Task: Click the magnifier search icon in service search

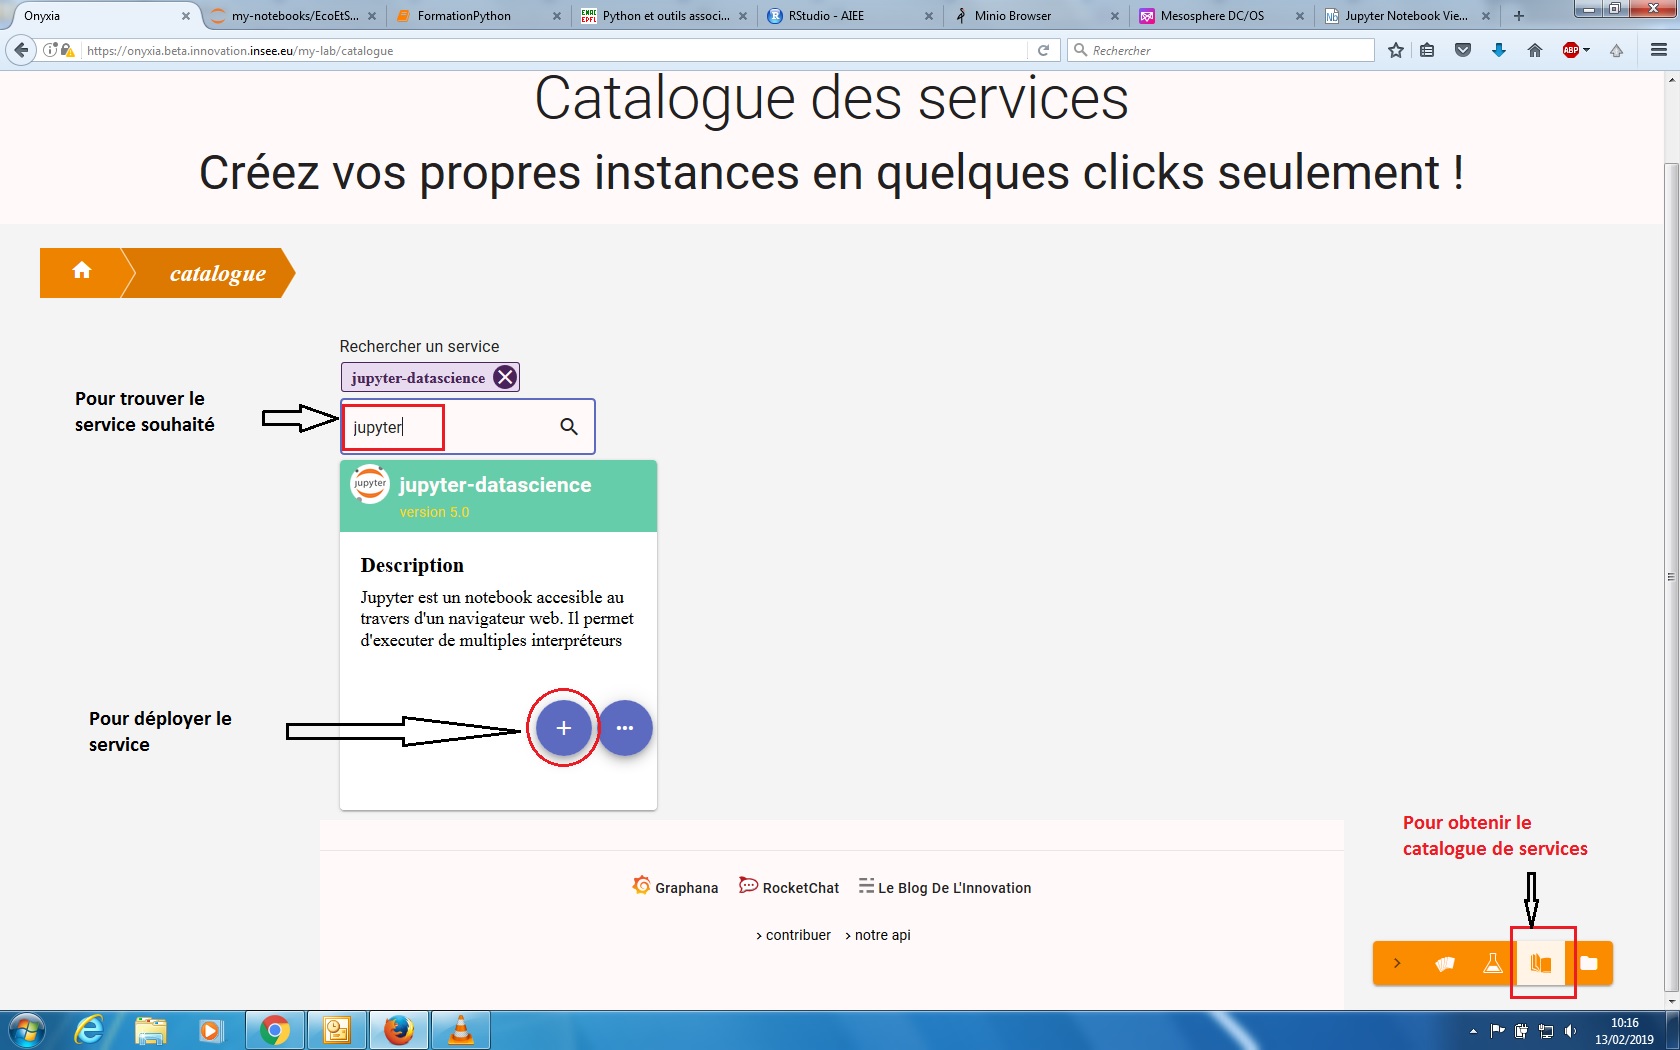Action: [x=569, y=427]
